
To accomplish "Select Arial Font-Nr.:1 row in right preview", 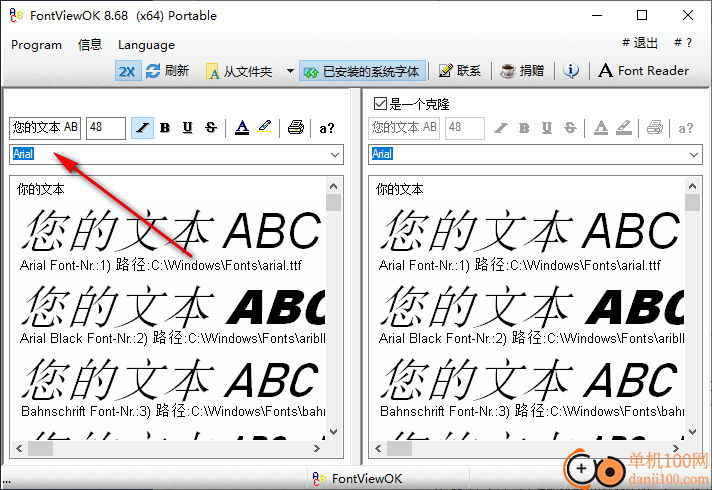I will [x=519, y=265].
